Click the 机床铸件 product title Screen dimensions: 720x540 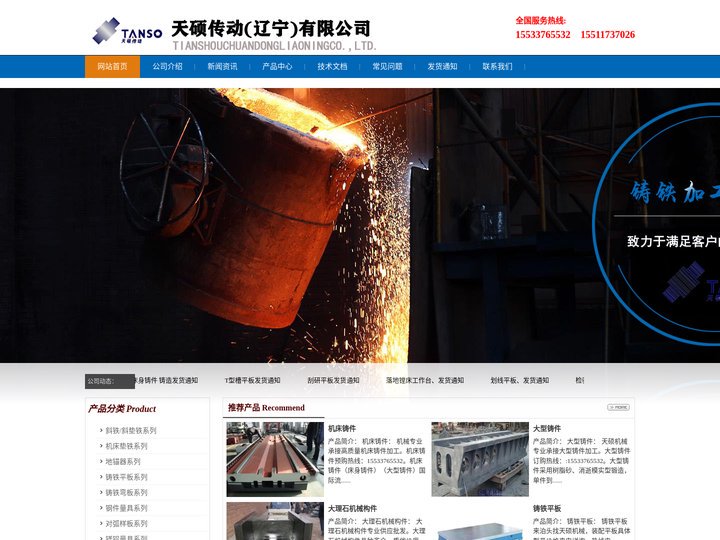click(342, 428)
